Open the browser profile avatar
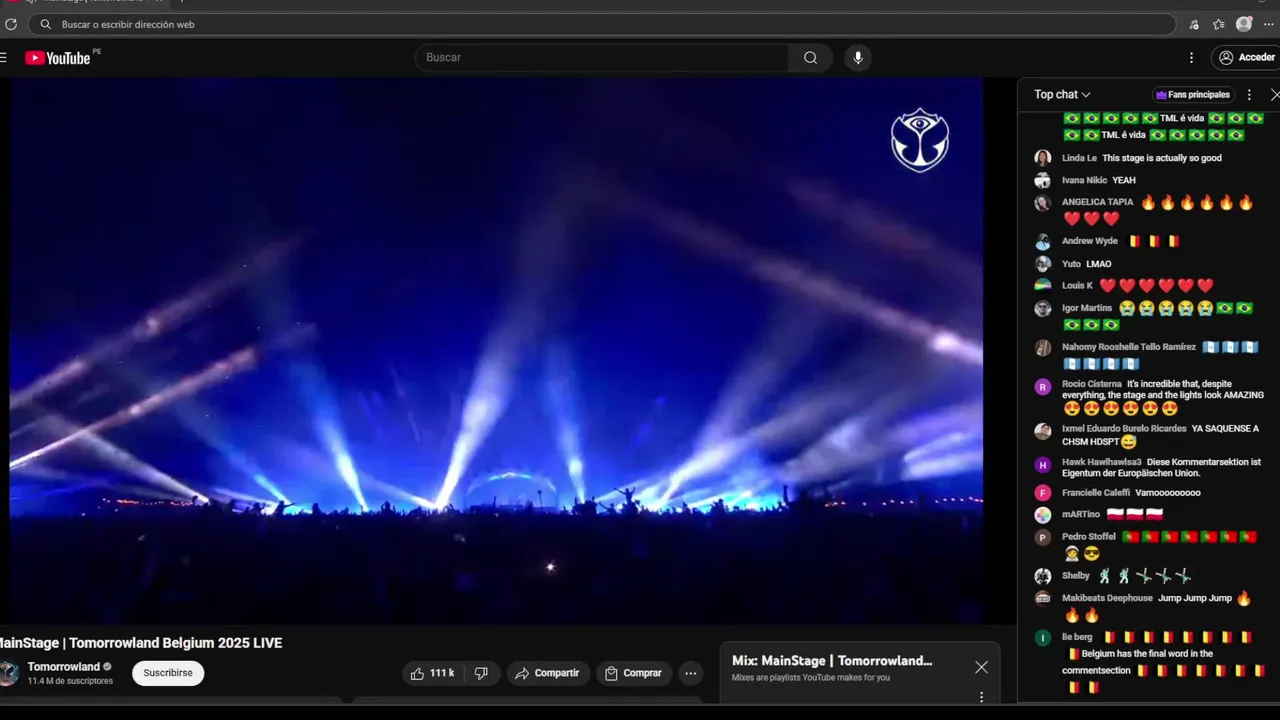1280x720 pixels. [x=1244, y=24]
